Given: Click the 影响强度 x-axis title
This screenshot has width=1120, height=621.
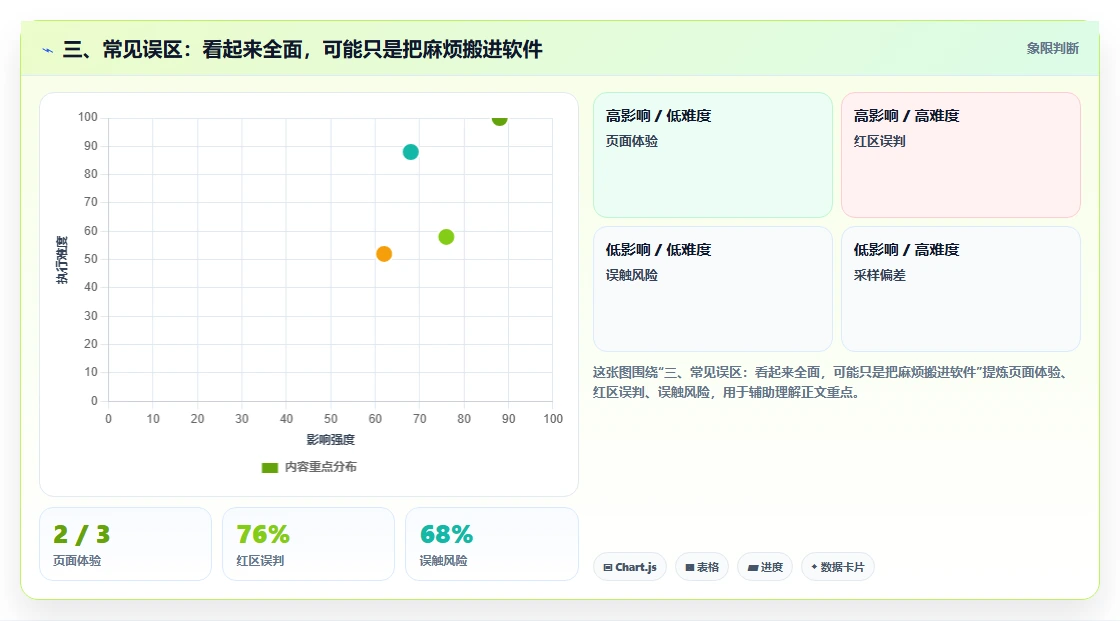Looking at the screenshot, I should coord(331,439).
